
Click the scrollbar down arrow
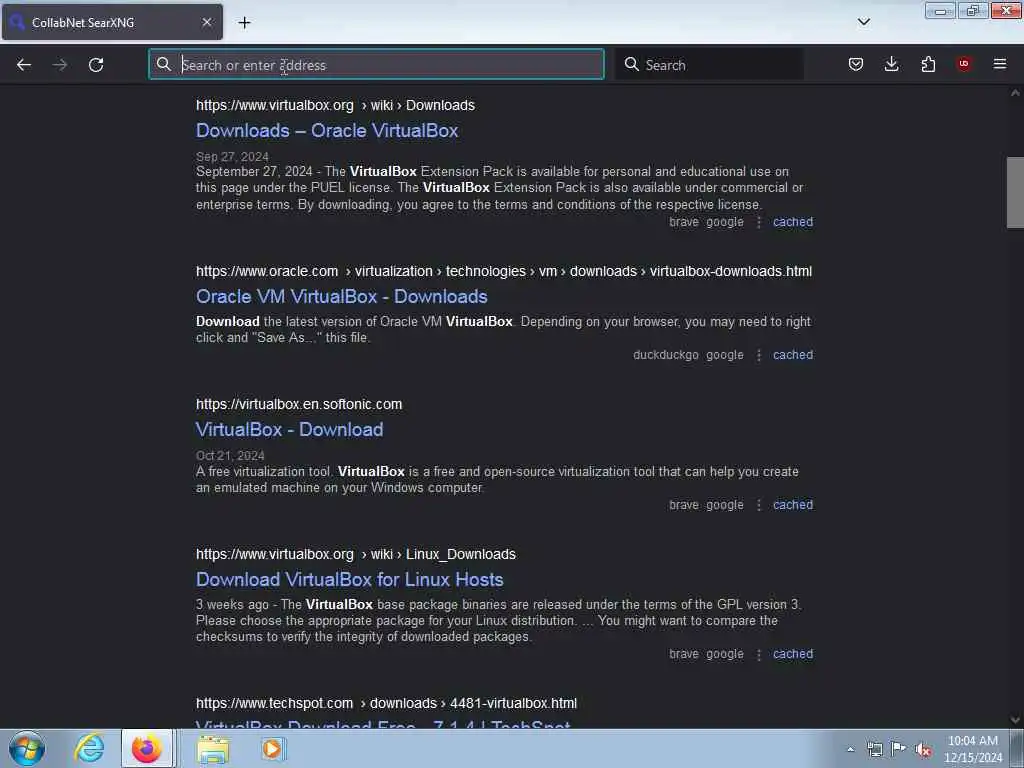click(1015, 720)
